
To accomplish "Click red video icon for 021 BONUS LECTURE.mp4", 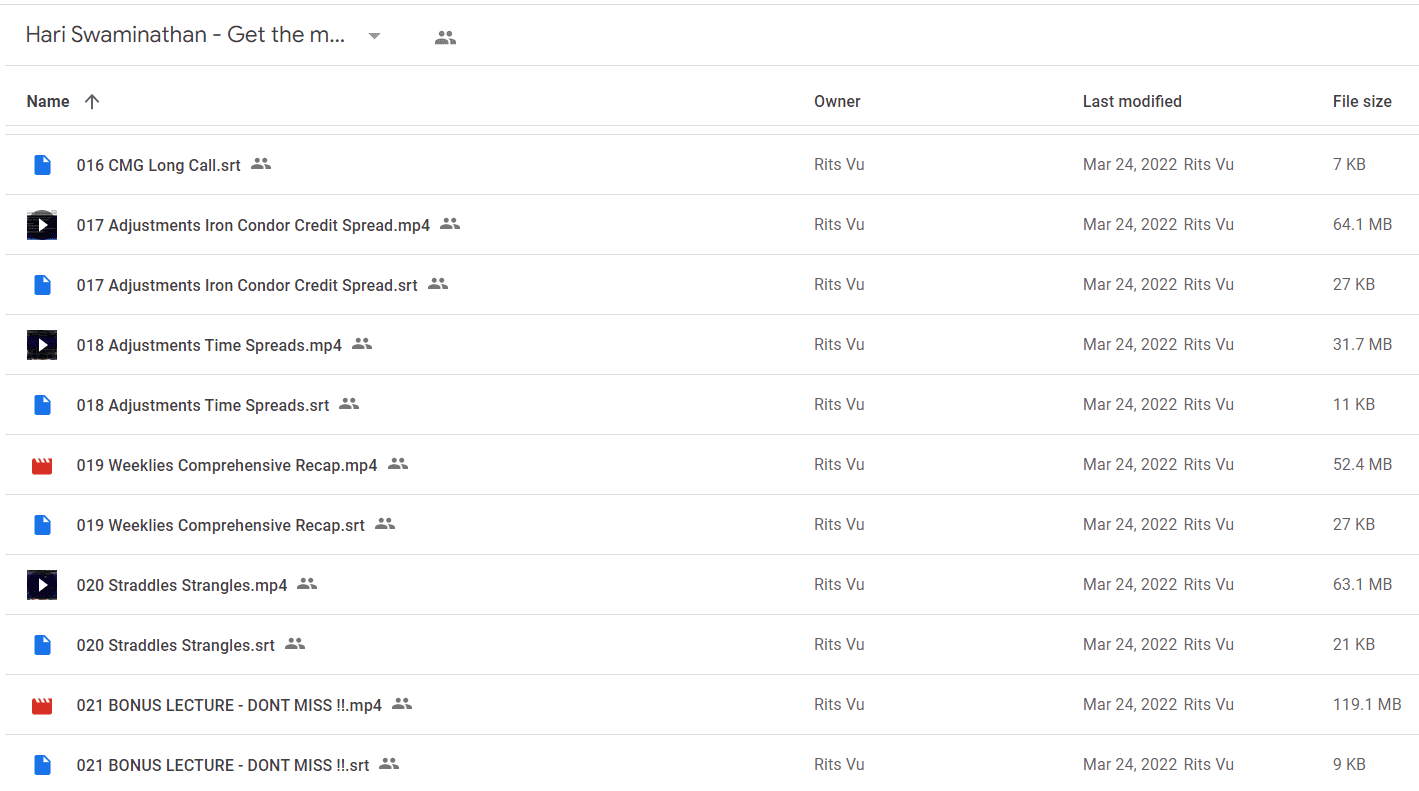I will (x=42, y=705).
